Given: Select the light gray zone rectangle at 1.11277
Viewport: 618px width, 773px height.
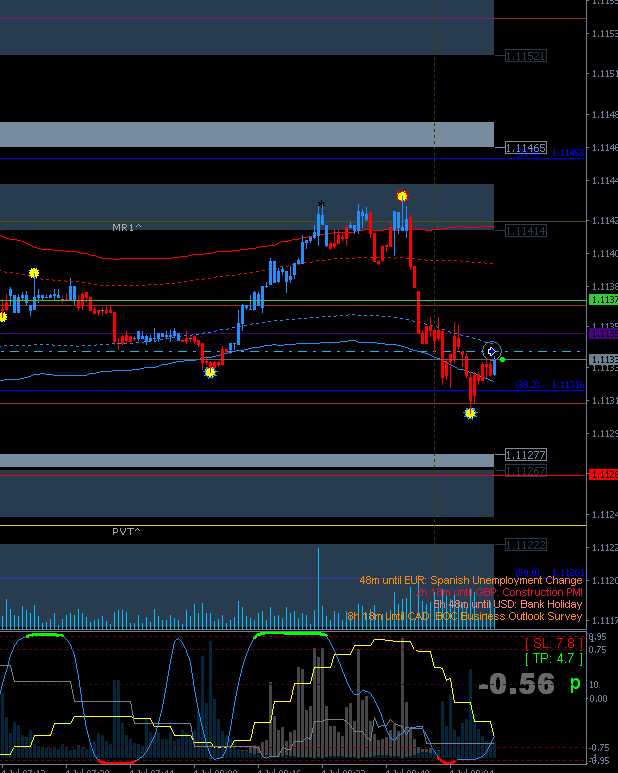Looking at the screenshot, I should point(247,460).
